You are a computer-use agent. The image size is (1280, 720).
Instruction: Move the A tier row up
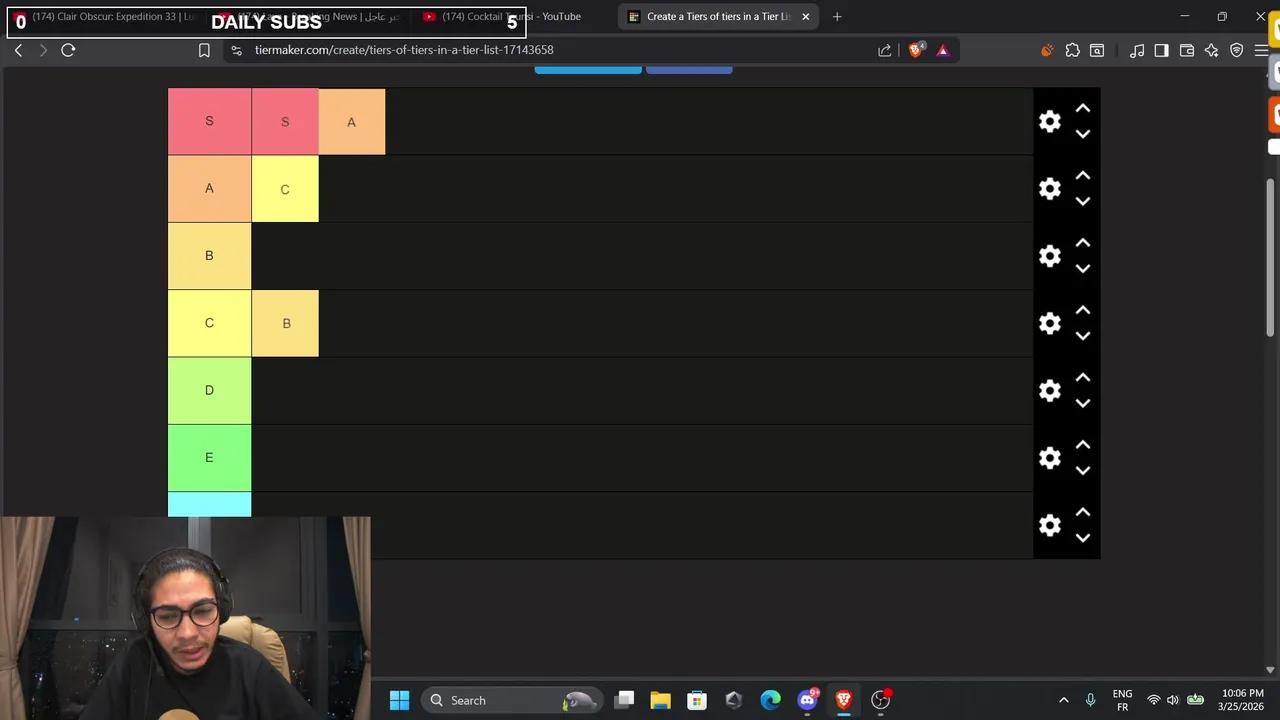point(1082,176)
